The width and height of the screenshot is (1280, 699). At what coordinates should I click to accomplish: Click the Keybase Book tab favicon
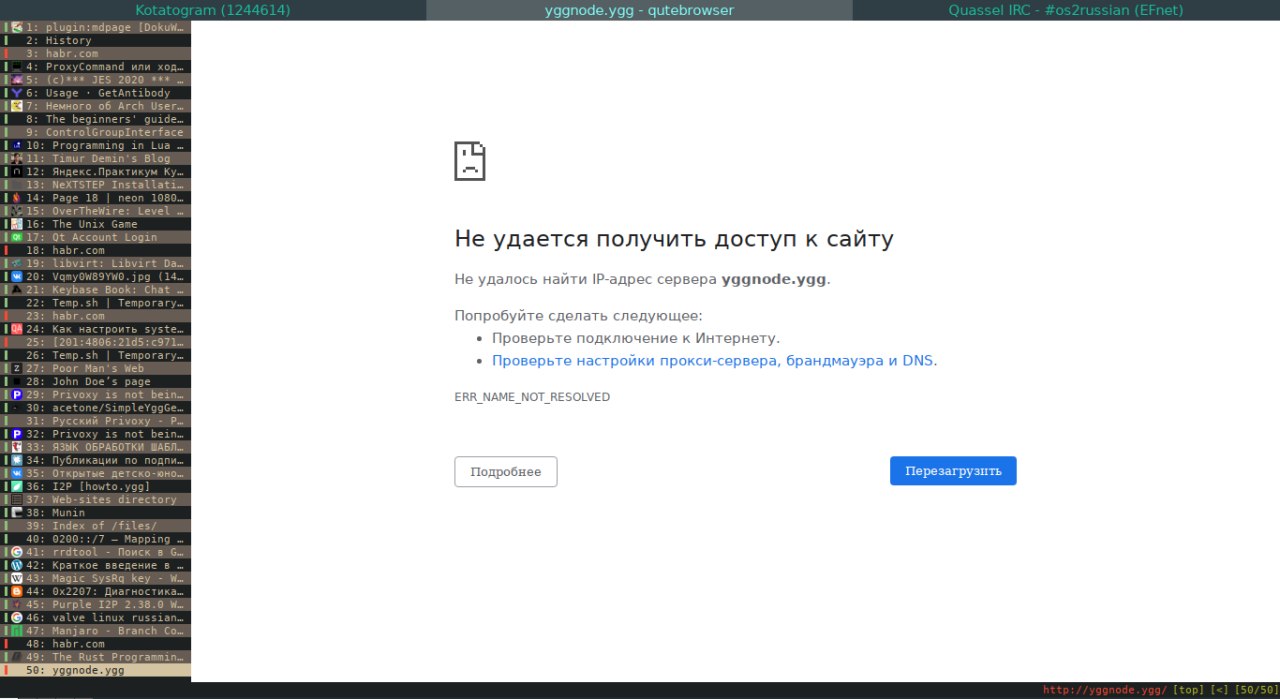tap(17, 289)
